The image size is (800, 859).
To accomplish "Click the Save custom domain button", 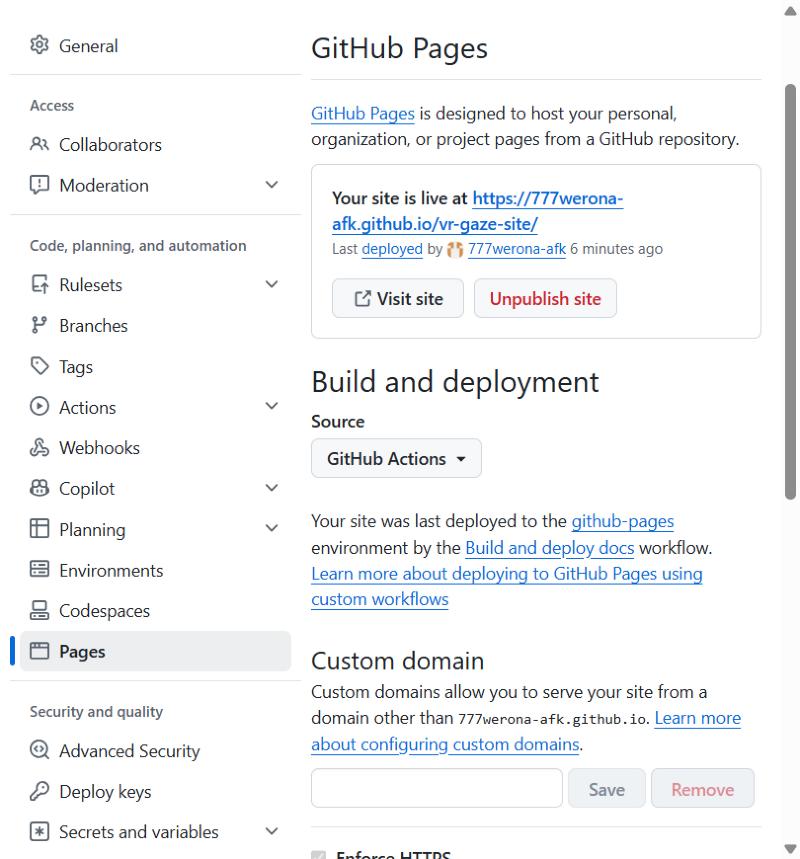I will pos(607,788).
